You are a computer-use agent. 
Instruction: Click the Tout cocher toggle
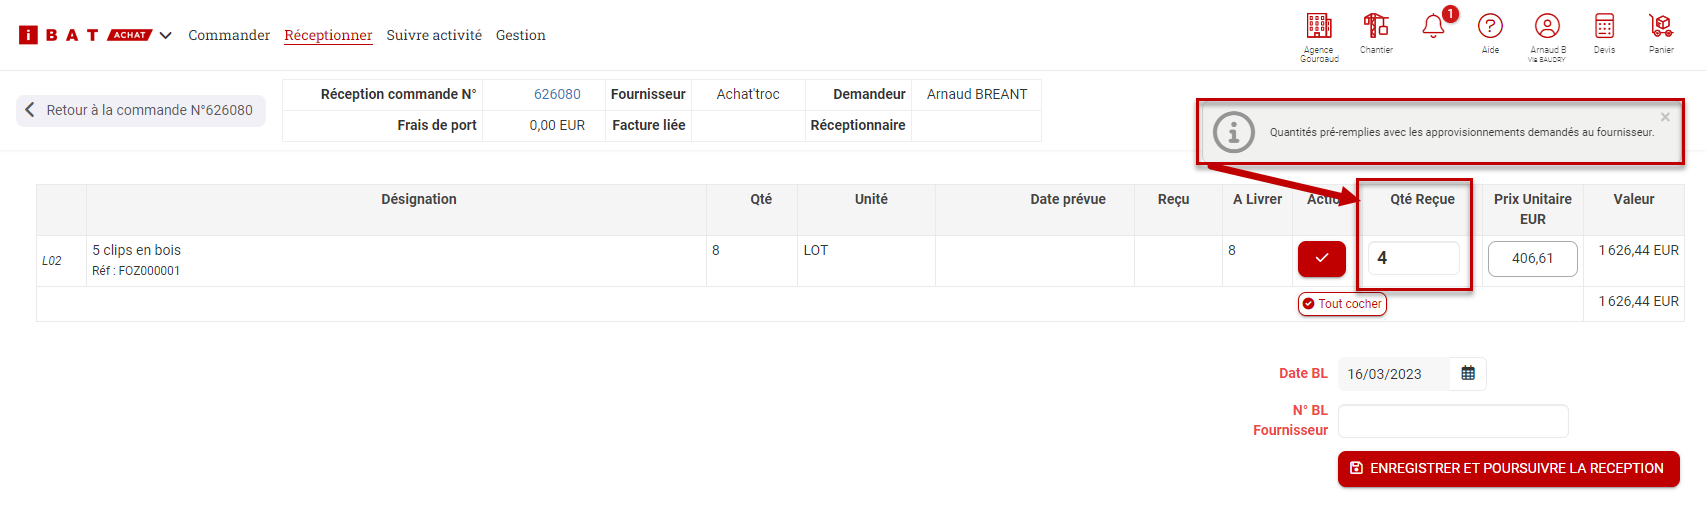[1342, 304]
